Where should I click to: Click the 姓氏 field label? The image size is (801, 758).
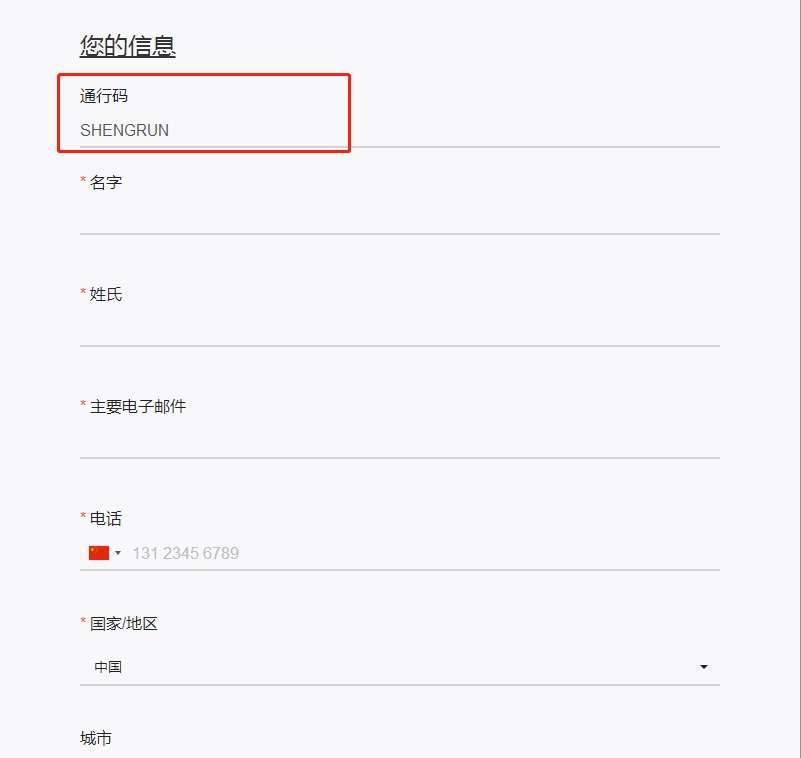[x=106, y=294]
